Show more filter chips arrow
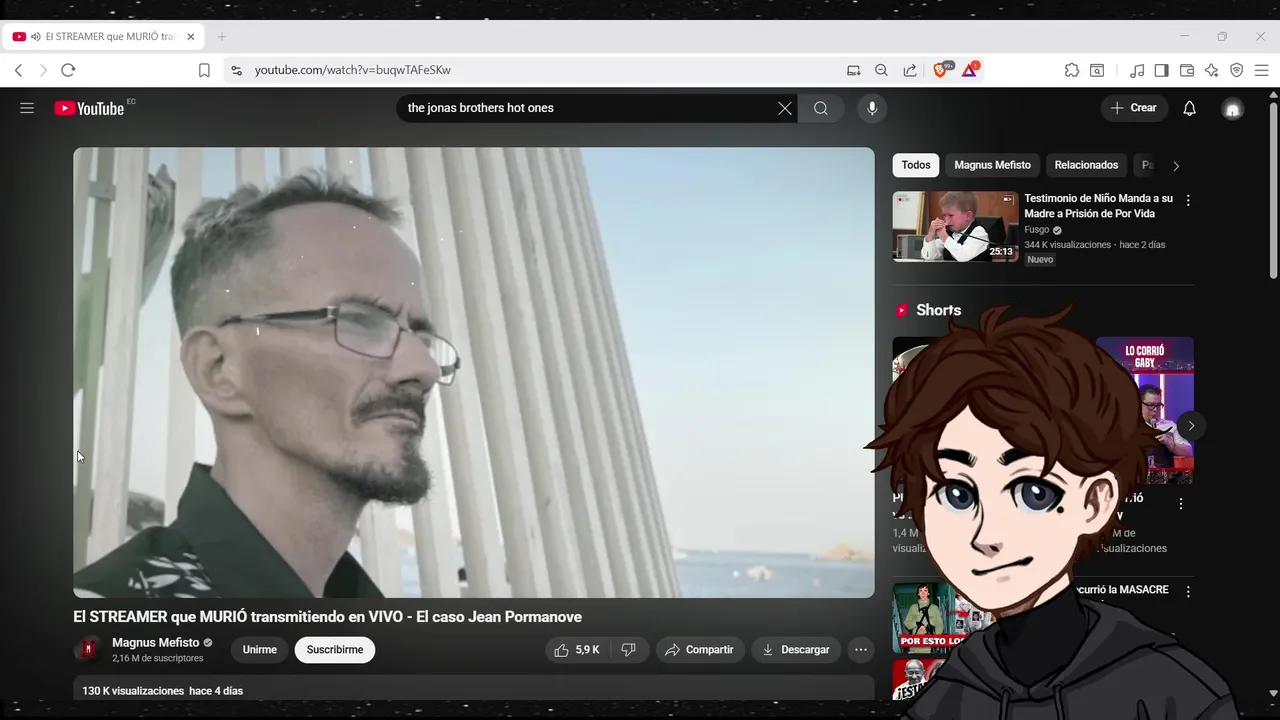This screenshot has height=720, width=1280. tap(1176, 166)
